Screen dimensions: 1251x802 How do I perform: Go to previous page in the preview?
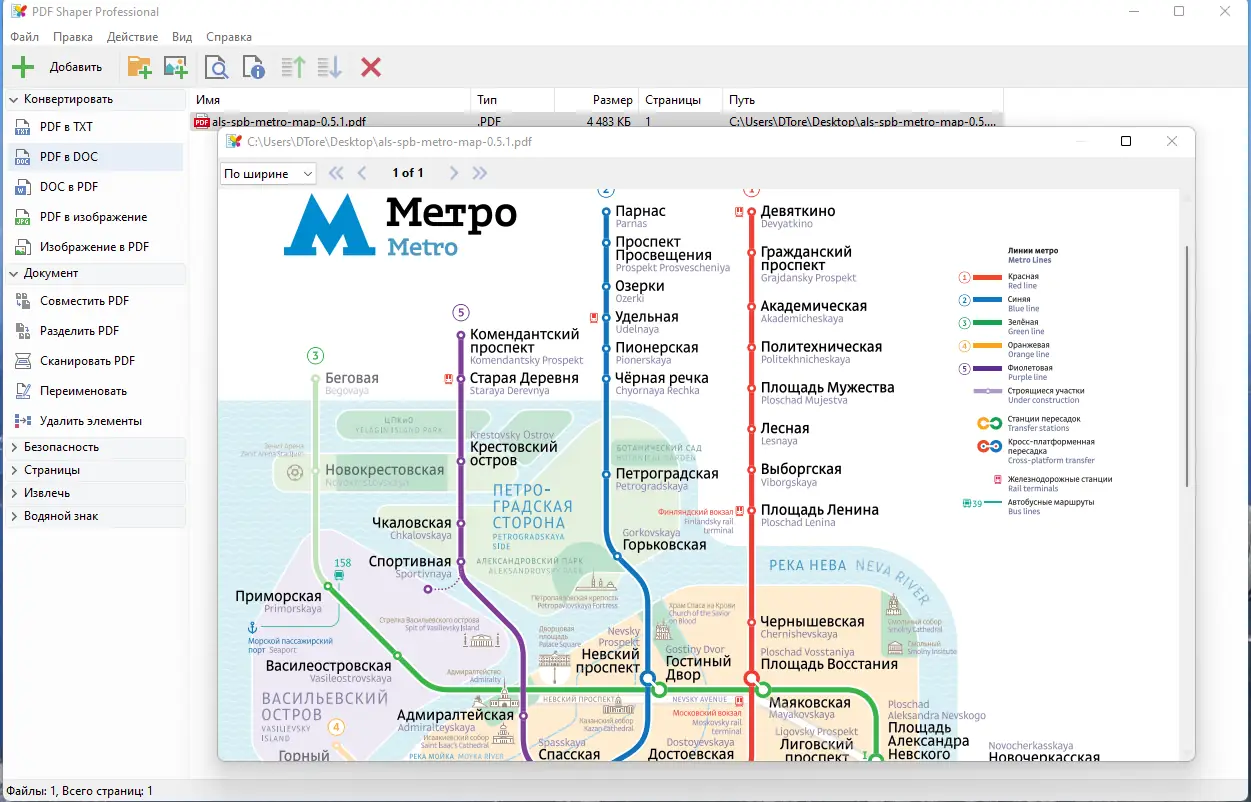click(362, 173)
